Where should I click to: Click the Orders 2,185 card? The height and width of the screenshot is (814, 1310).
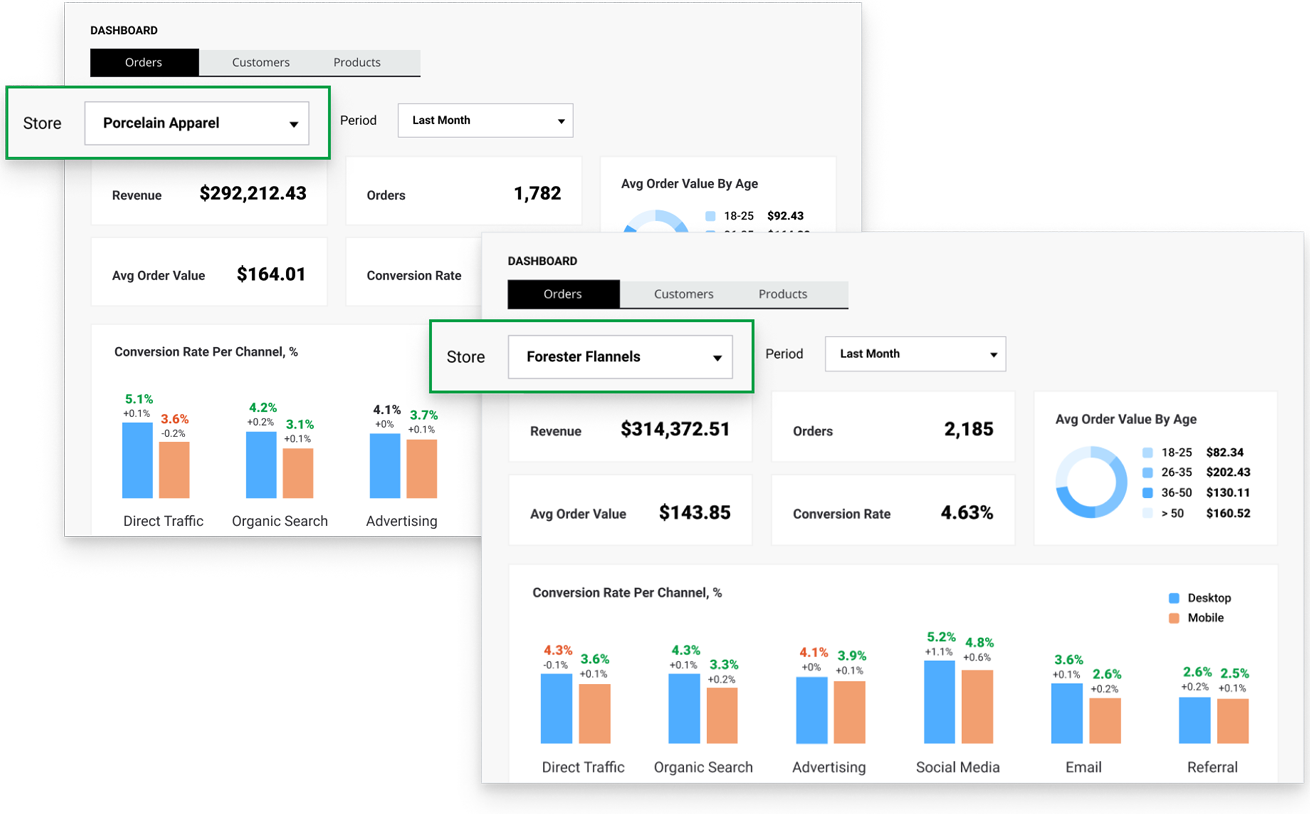coord(892,430)
